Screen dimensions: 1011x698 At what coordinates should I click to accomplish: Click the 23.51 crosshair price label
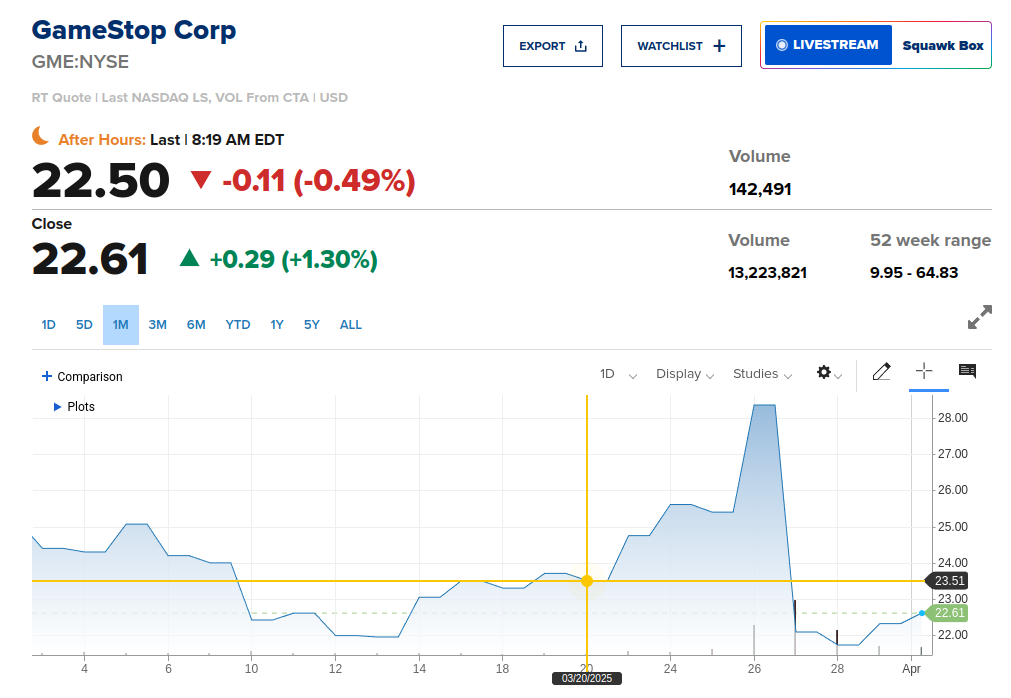coord(946,581)
